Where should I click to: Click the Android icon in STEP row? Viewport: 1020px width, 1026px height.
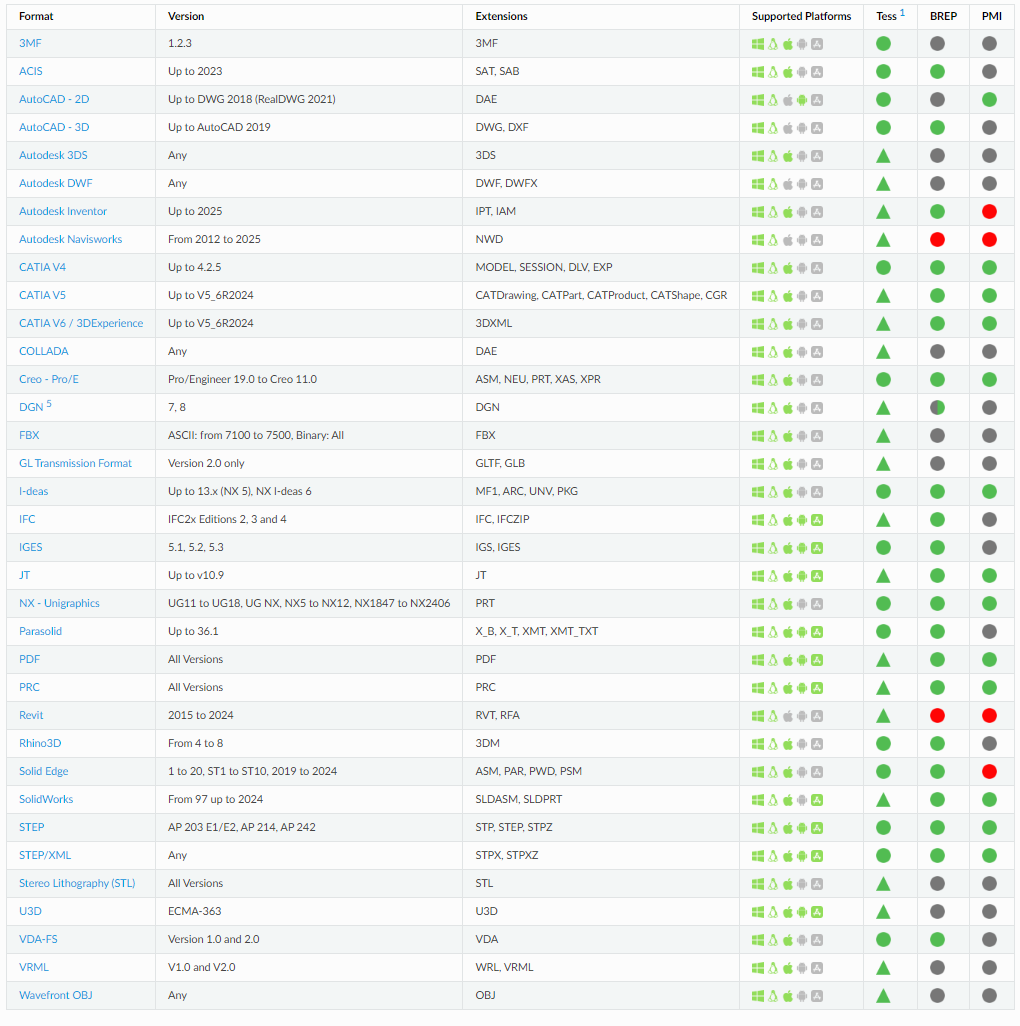802,828
